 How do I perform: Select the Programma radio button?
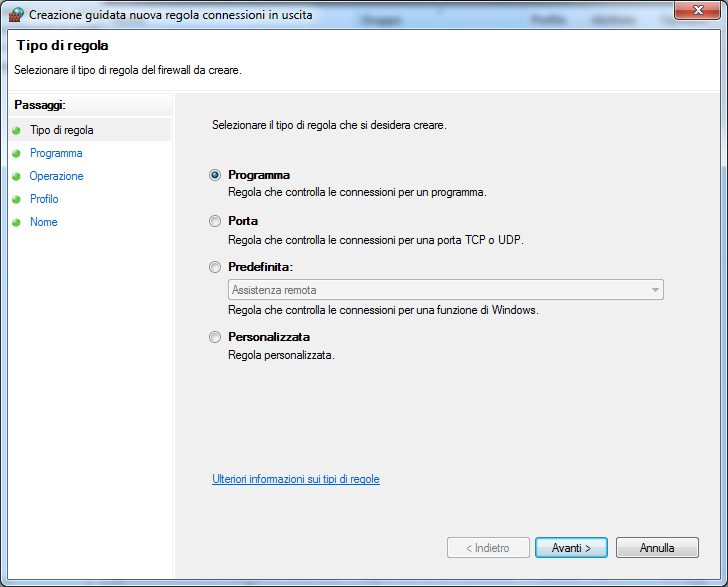click(x=215, y=175)
